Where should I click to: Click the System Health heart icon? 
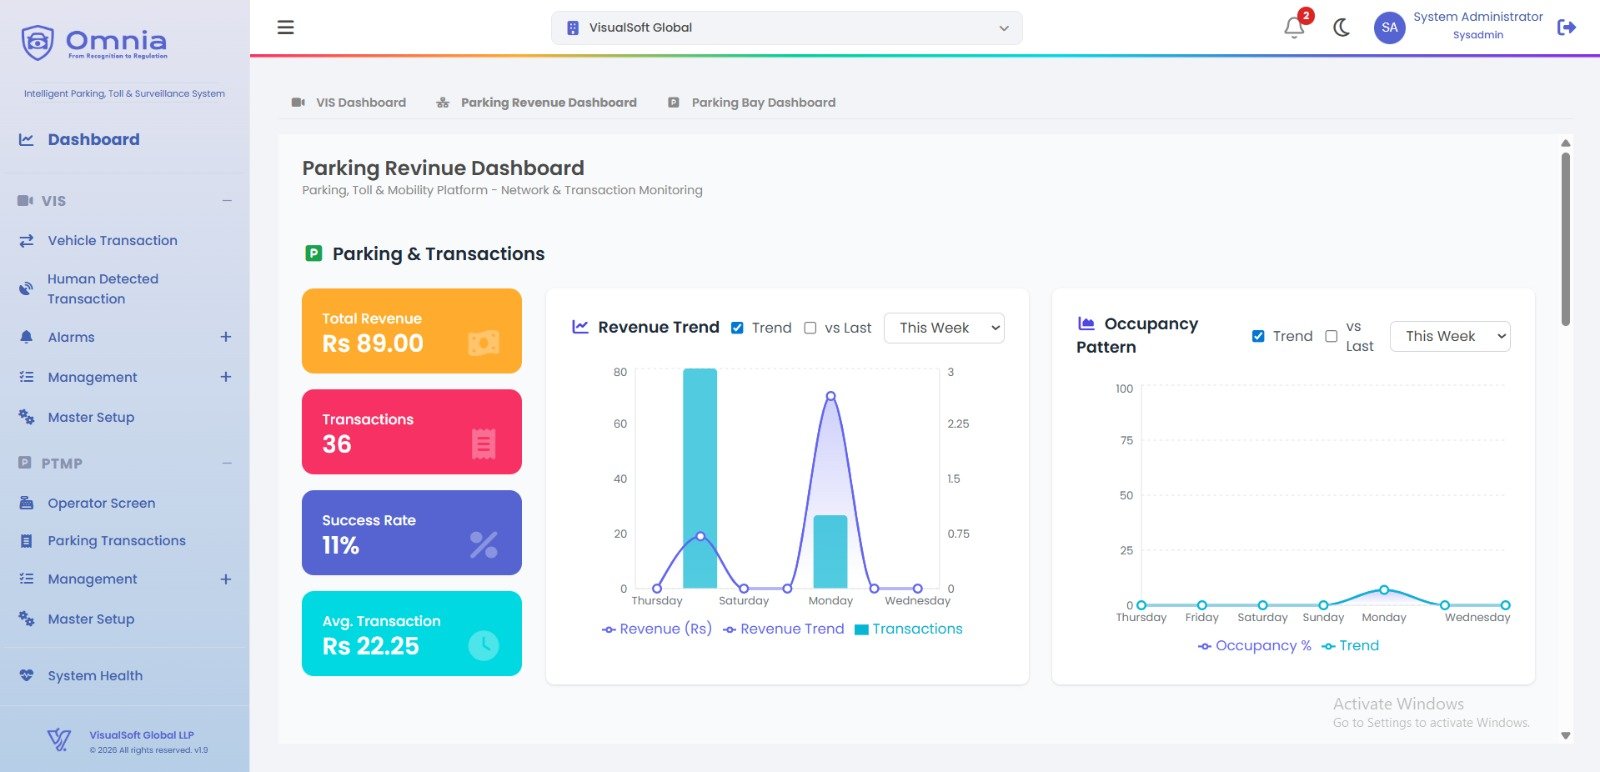tap(26, 675)
